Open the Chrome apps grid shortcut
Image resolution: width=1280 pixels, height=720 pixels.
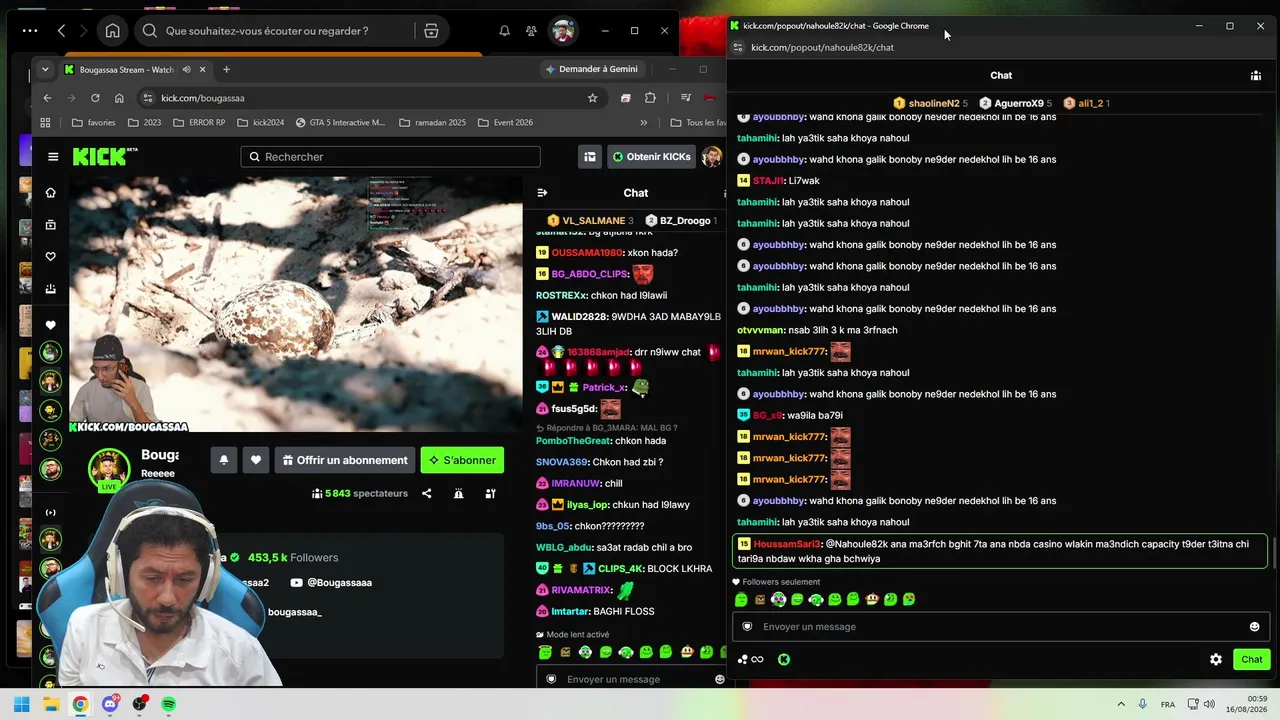(x=45, y=123)
